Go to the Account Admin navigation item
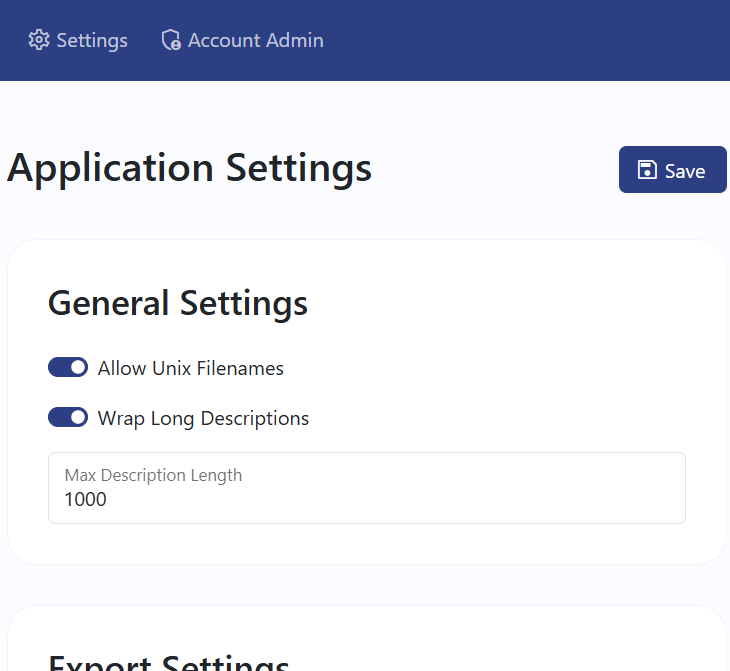The image size is (730, 671). pyautogui.click(x=242, y=40)
